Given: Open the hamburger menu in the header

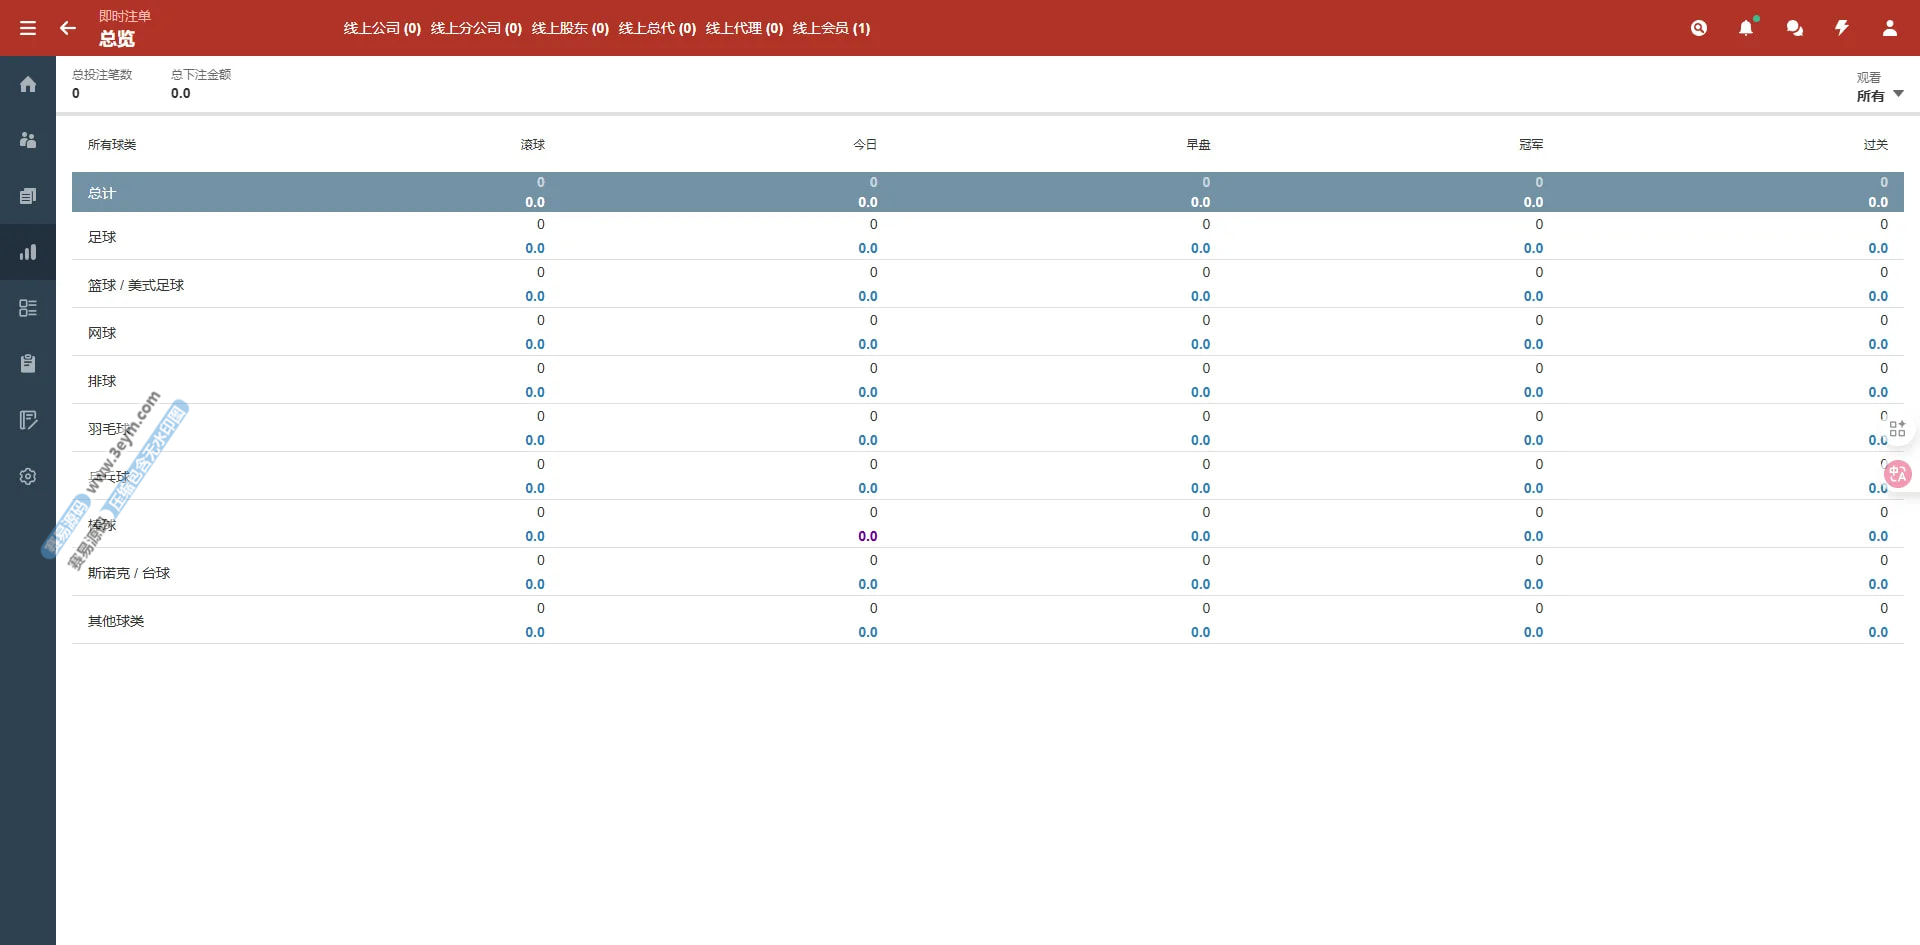Looking at the screenshot, I should [x=28, y=28].
